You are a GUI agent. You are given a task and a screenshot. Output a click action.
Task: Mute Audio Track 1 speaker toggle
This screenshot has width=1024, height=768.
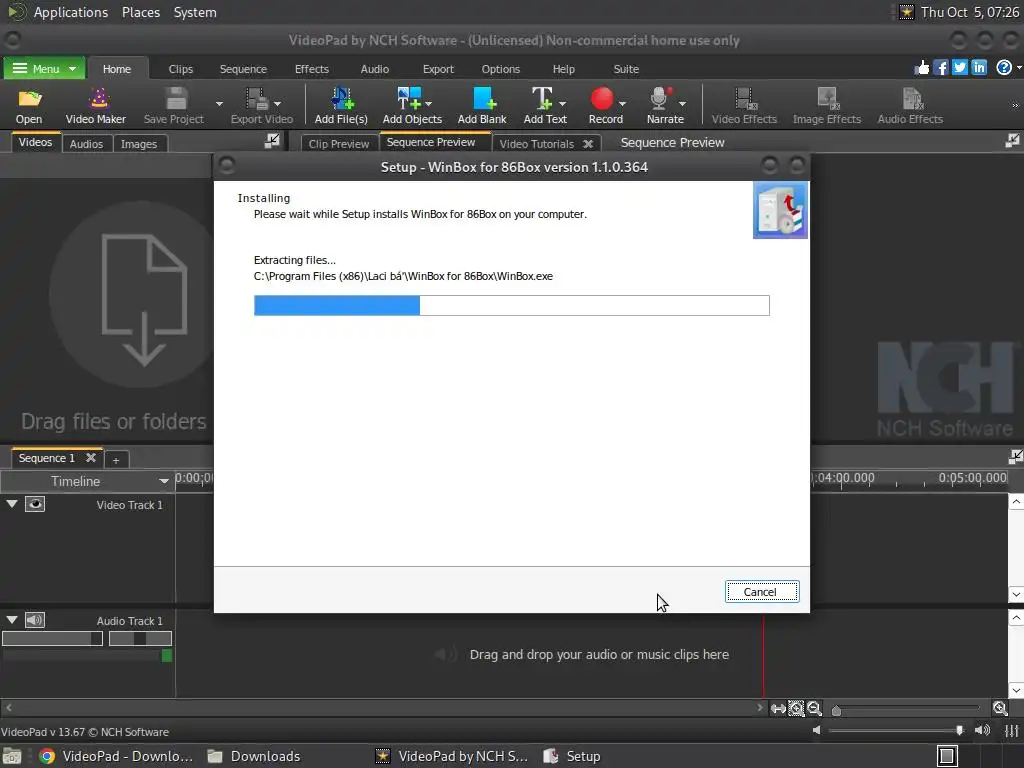tap(35, 620)
